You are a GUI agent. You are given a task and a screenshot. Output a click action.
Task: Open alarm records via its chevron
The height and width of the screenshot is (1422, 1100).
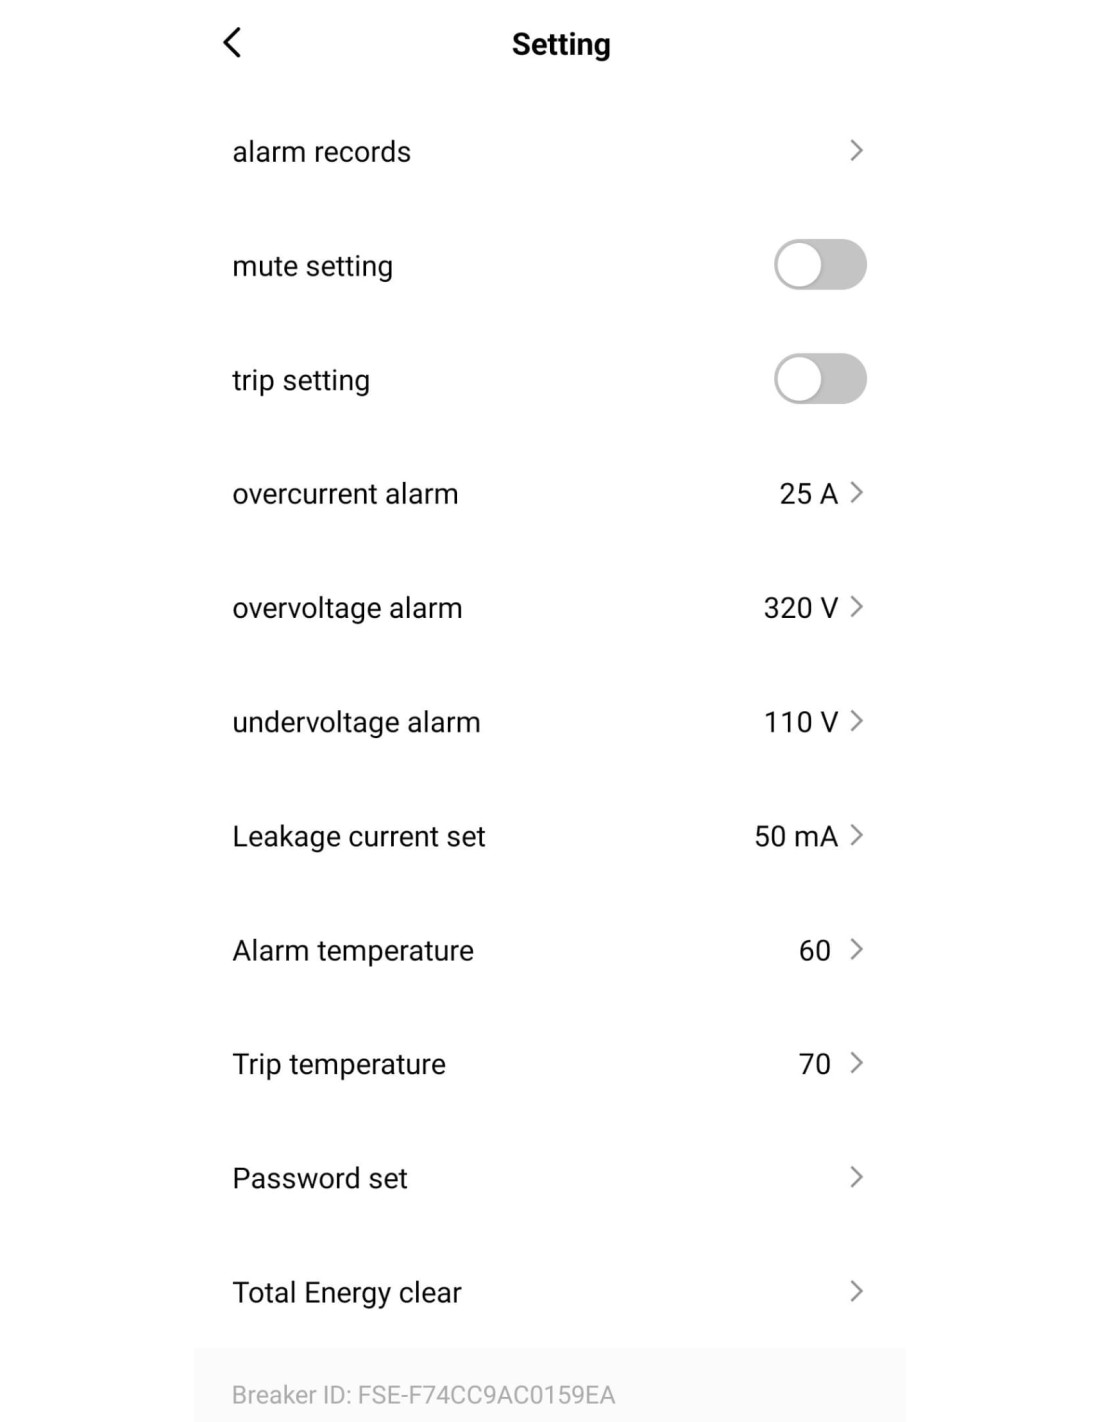856,151
